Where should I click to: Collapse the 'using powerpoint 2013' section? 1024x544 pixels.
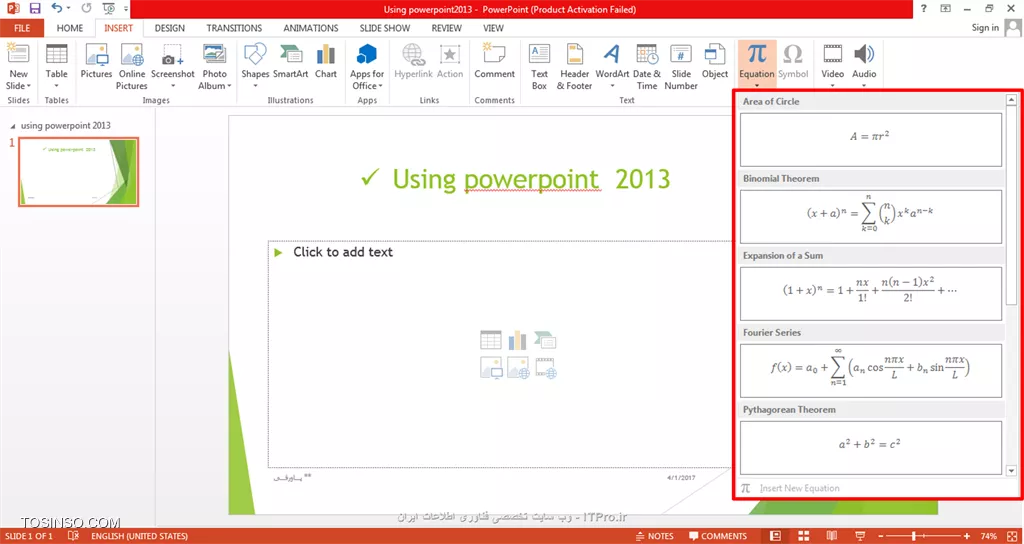pos(14,125)
